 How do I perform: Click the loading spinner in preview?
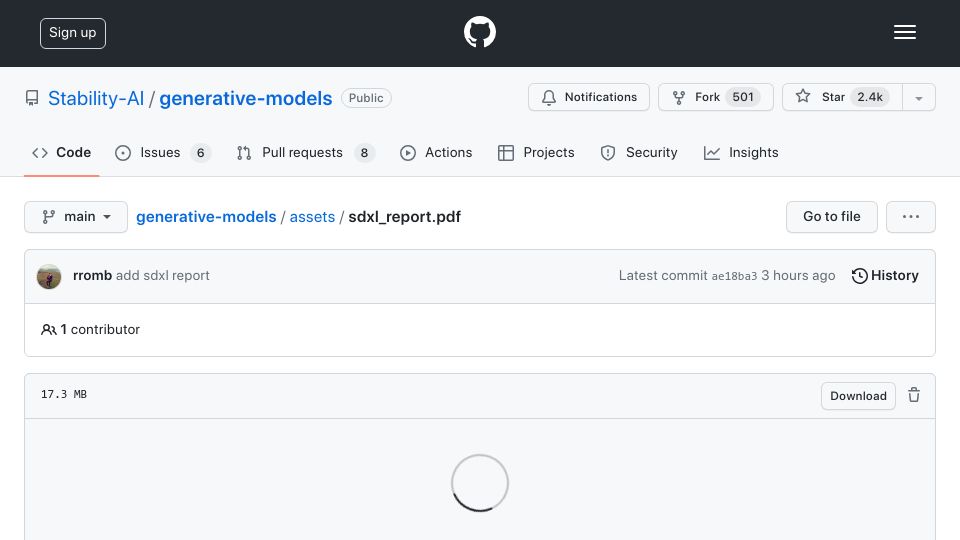479,482
